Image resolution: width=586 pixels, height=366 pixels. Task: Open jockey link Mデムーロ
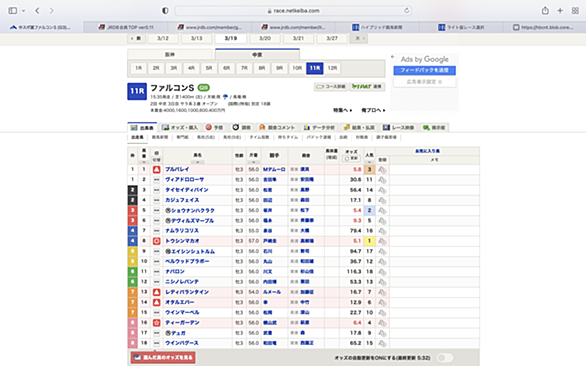pyautogui.click(x=274, y=169)
